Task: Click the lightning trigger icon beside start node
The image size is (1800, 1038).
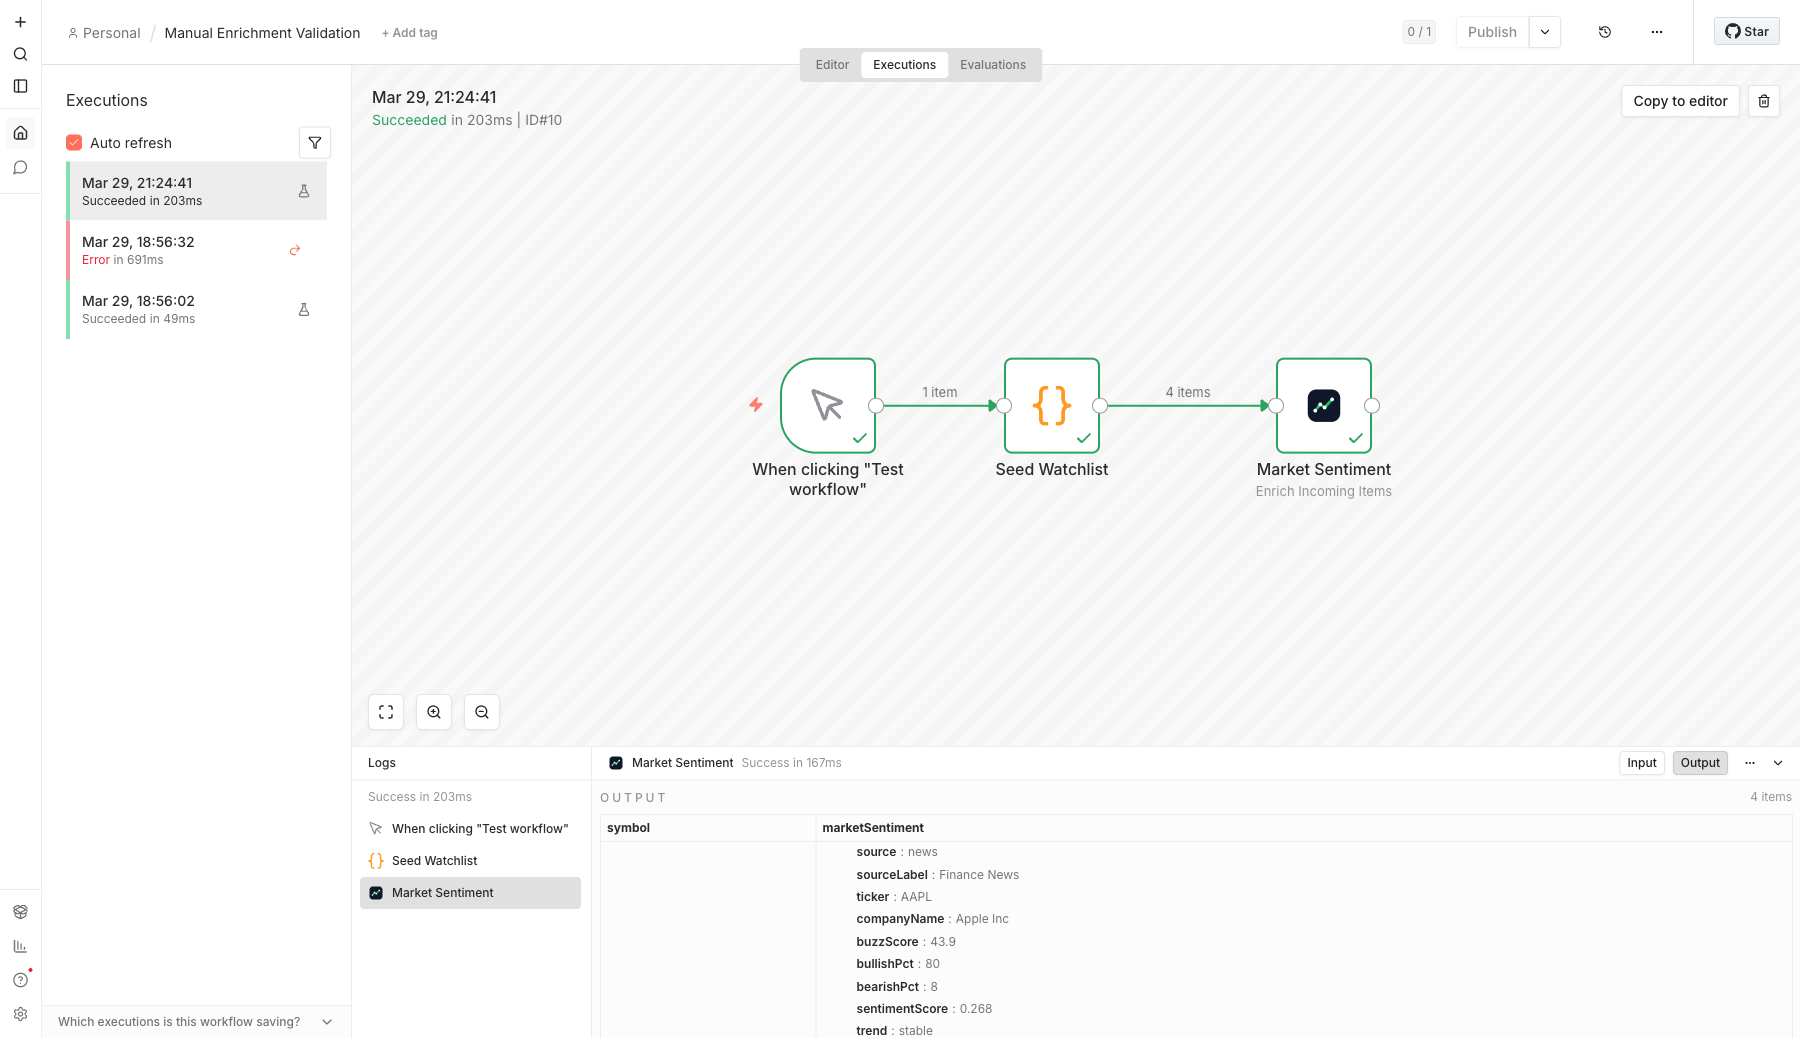Action: coord(756,405)
